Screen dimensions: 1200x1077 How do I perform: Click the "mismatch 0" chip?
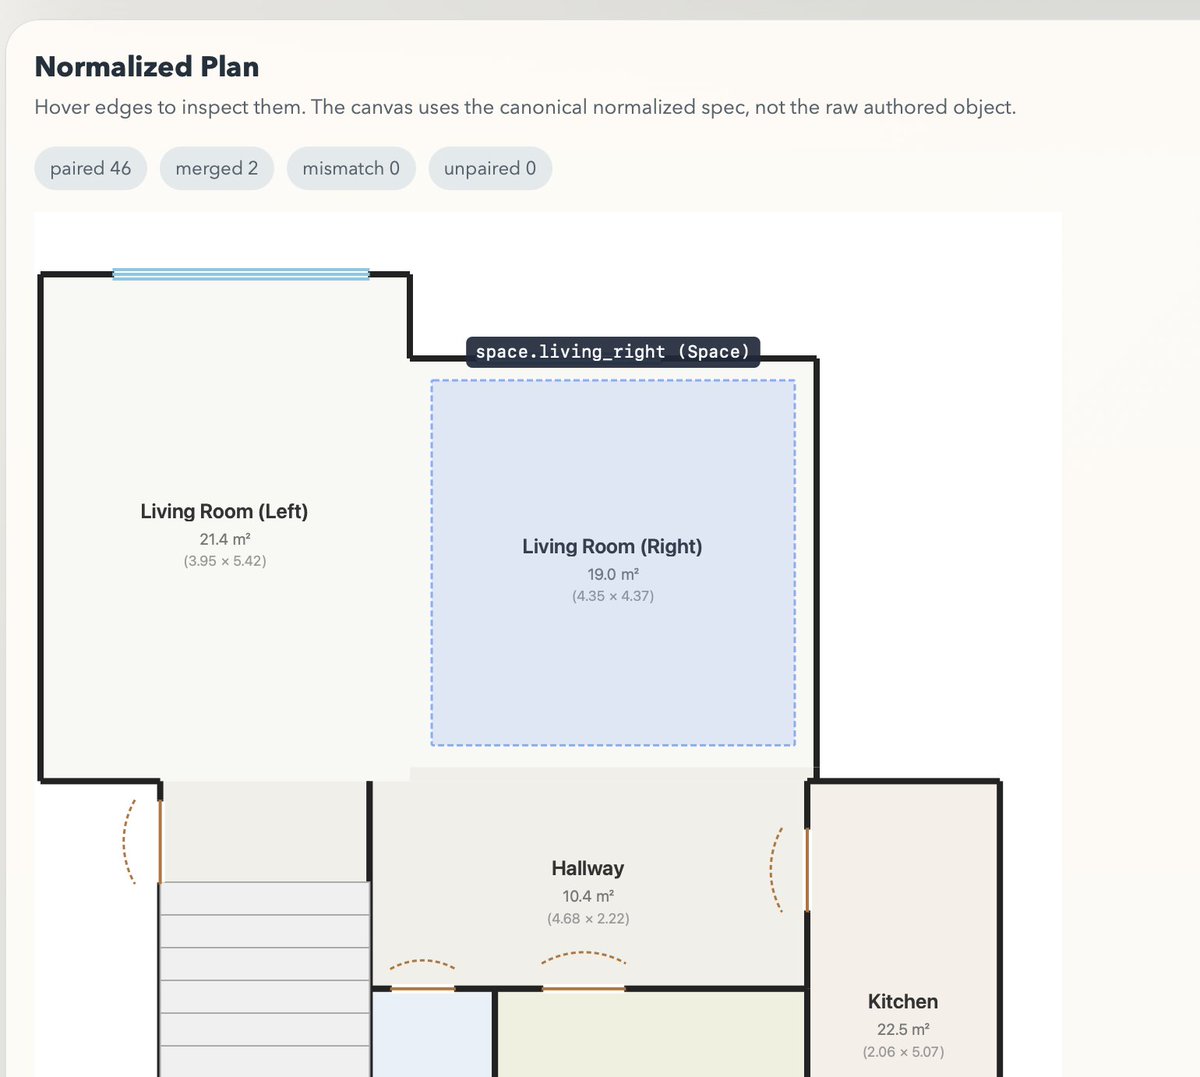(351, 168)
